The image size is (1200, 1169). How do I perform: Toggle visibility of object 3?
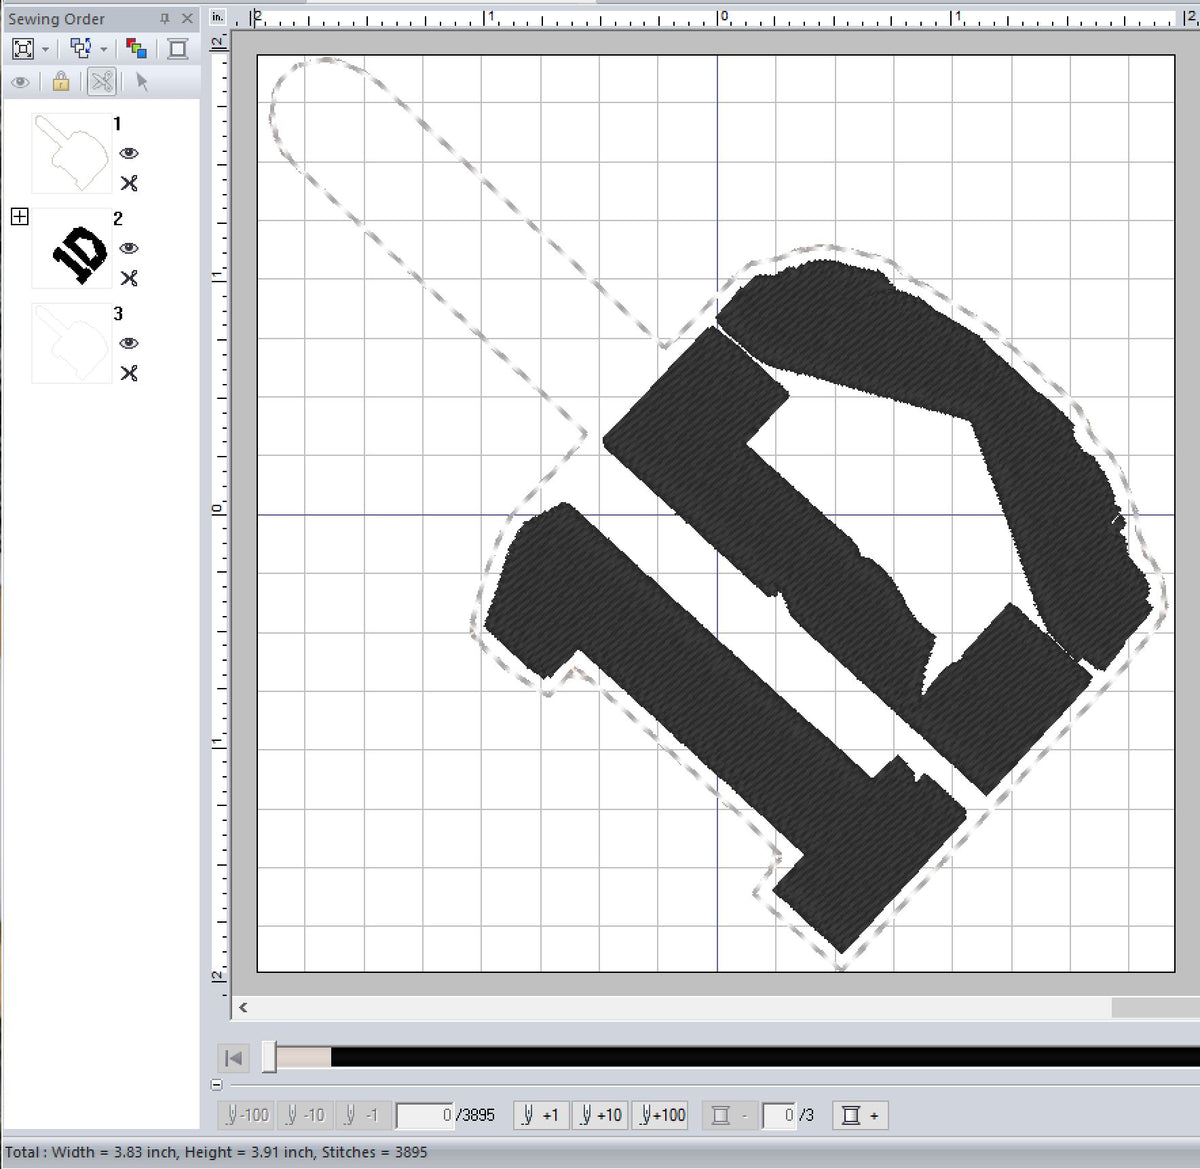click(x=129, y=343)
